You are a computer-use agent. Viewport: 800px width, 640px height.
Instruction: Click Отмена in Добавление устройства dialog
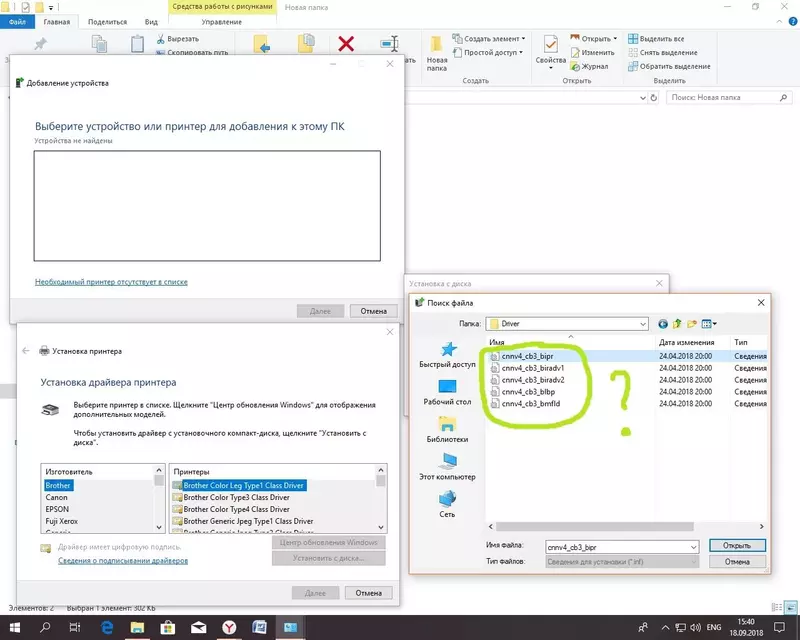coord(373,311)
